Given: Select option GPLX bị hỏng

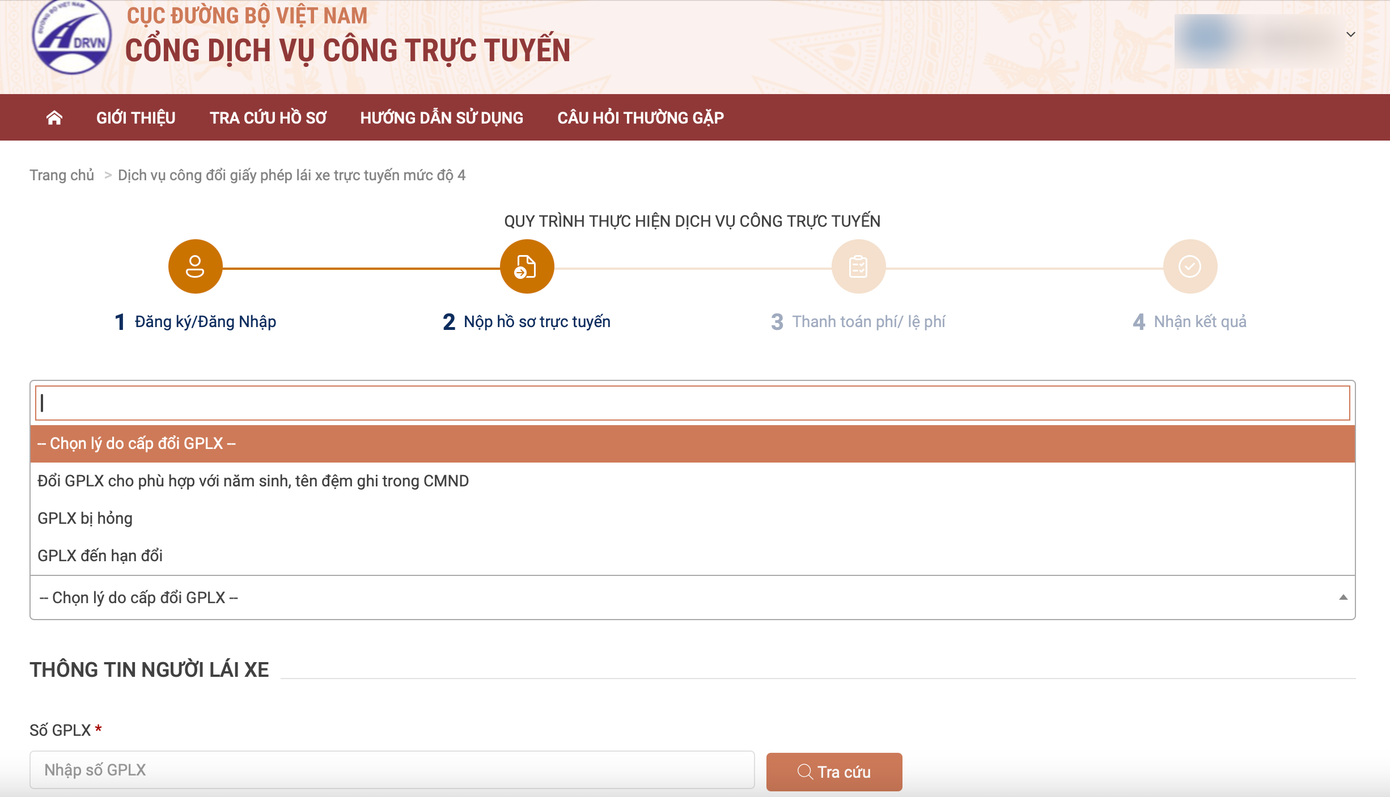Looking at the screenshot, I should [85, 518].
